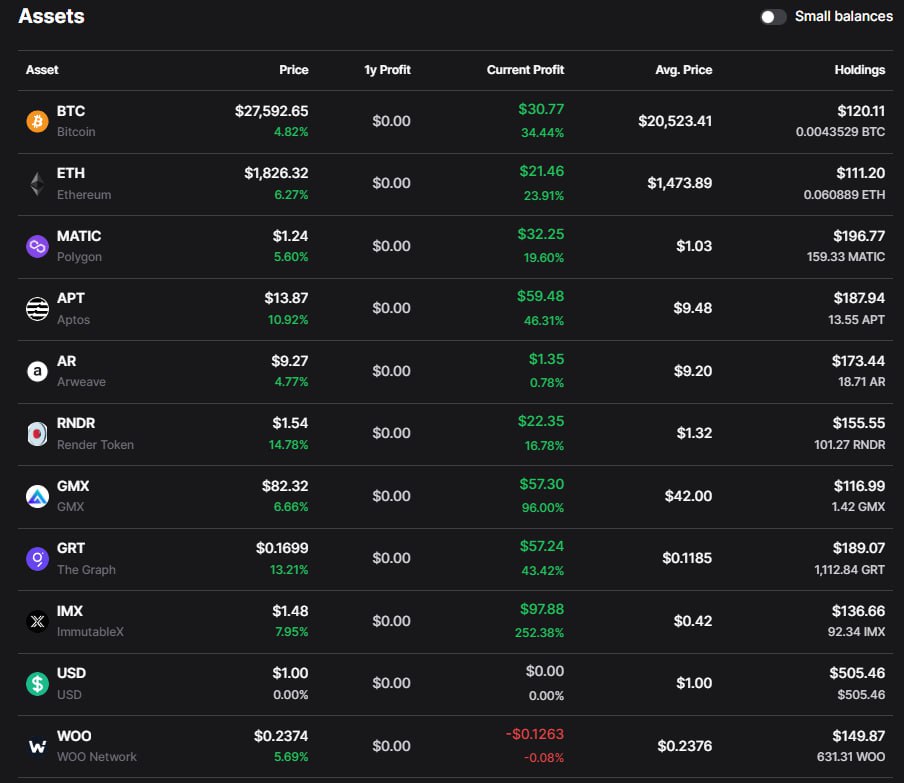The height and width of the screenshot is (783, 904).
Task: Click BTC average price $20,523.41
Action: [x=675, y=121]
